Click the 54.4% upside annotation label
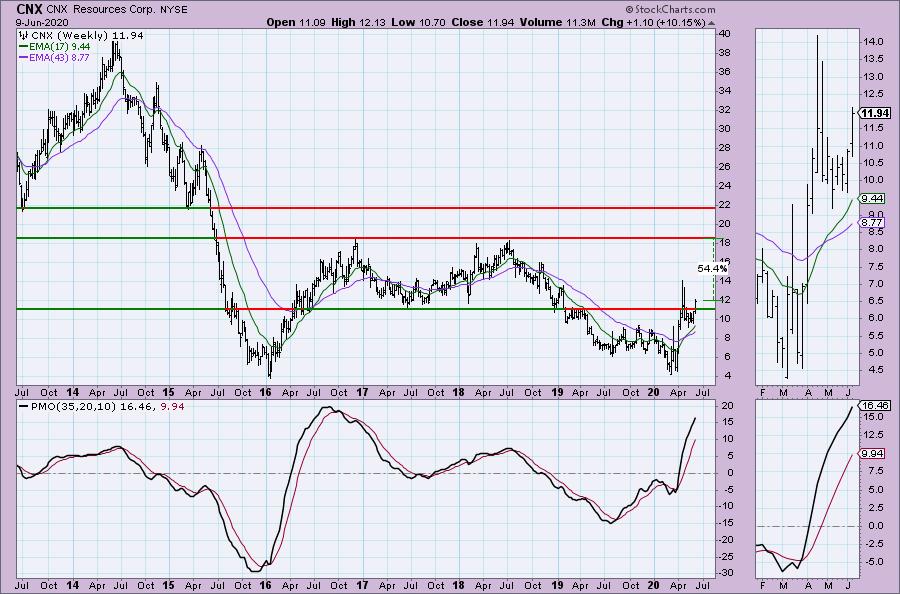Screen dimensions: 900x594 (713, 268)
